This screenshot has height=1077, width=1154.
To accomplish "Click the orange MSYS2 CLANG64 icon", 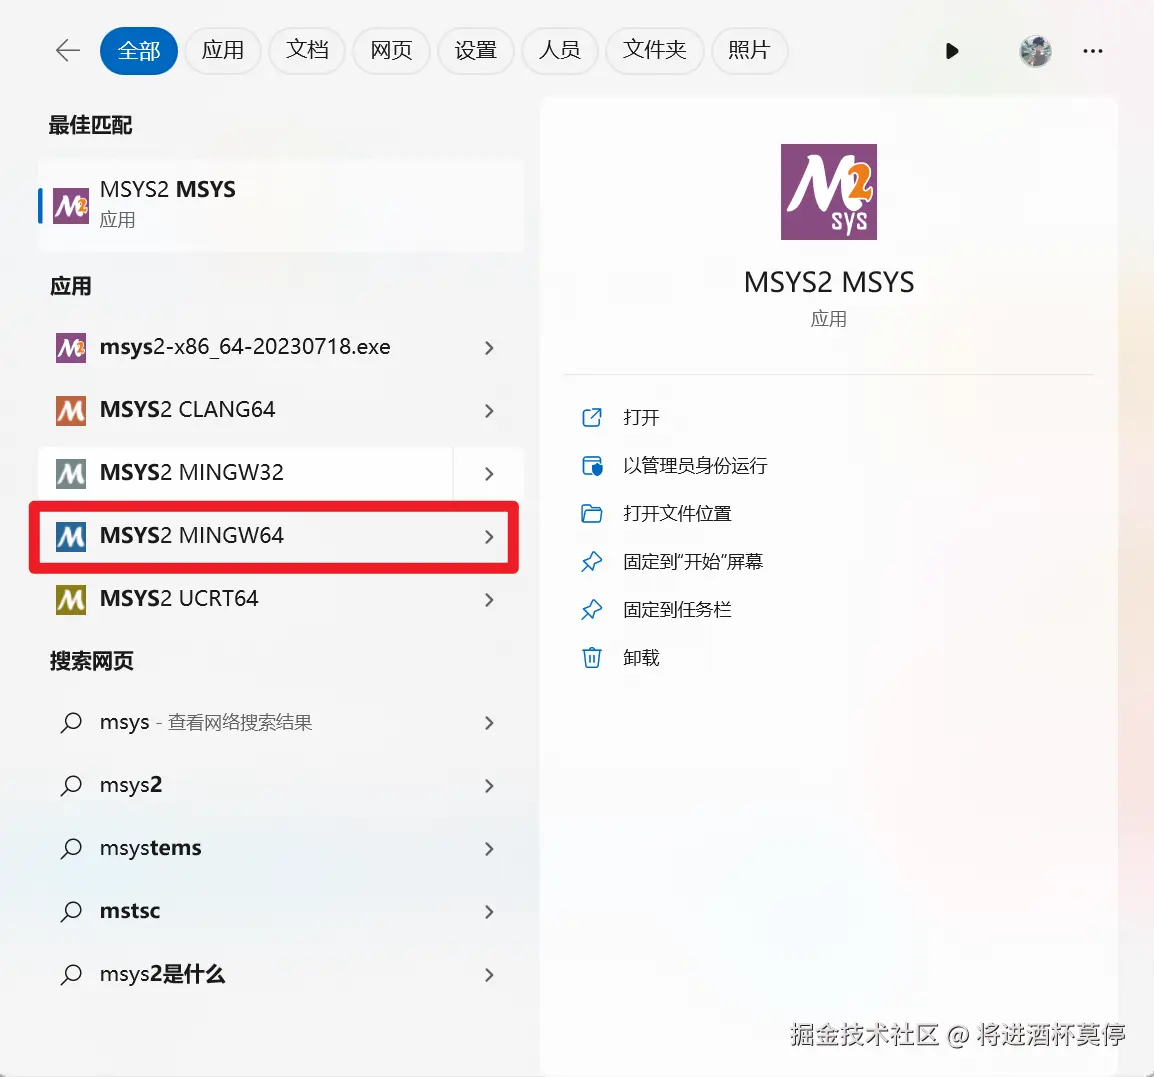I will [71, 410].
